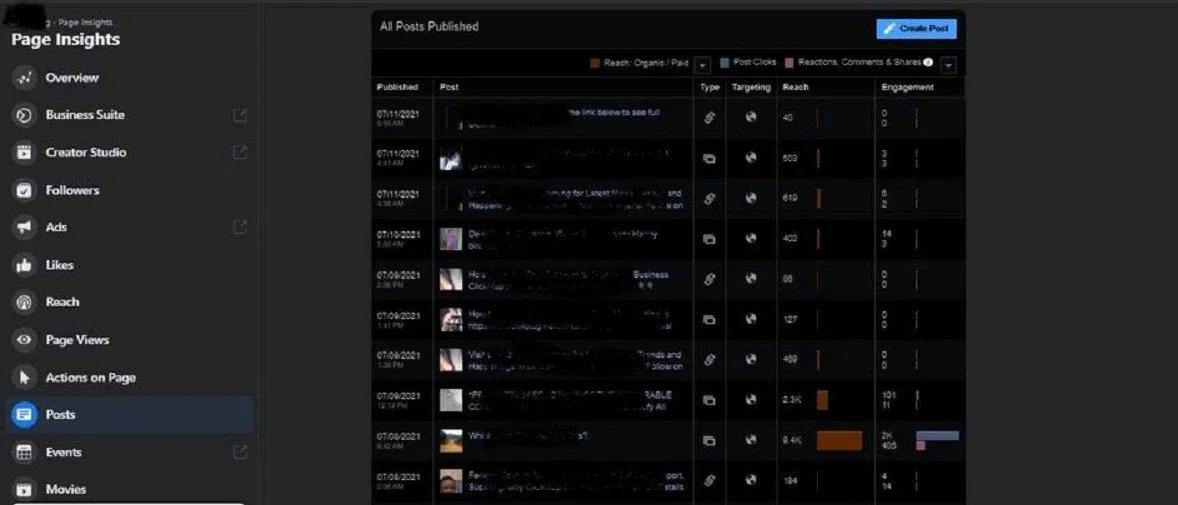Click the info icon next to Reactions, Comments & Shares
The width and height of the screenshot is (1178, 505).
(x=928, y=63)
